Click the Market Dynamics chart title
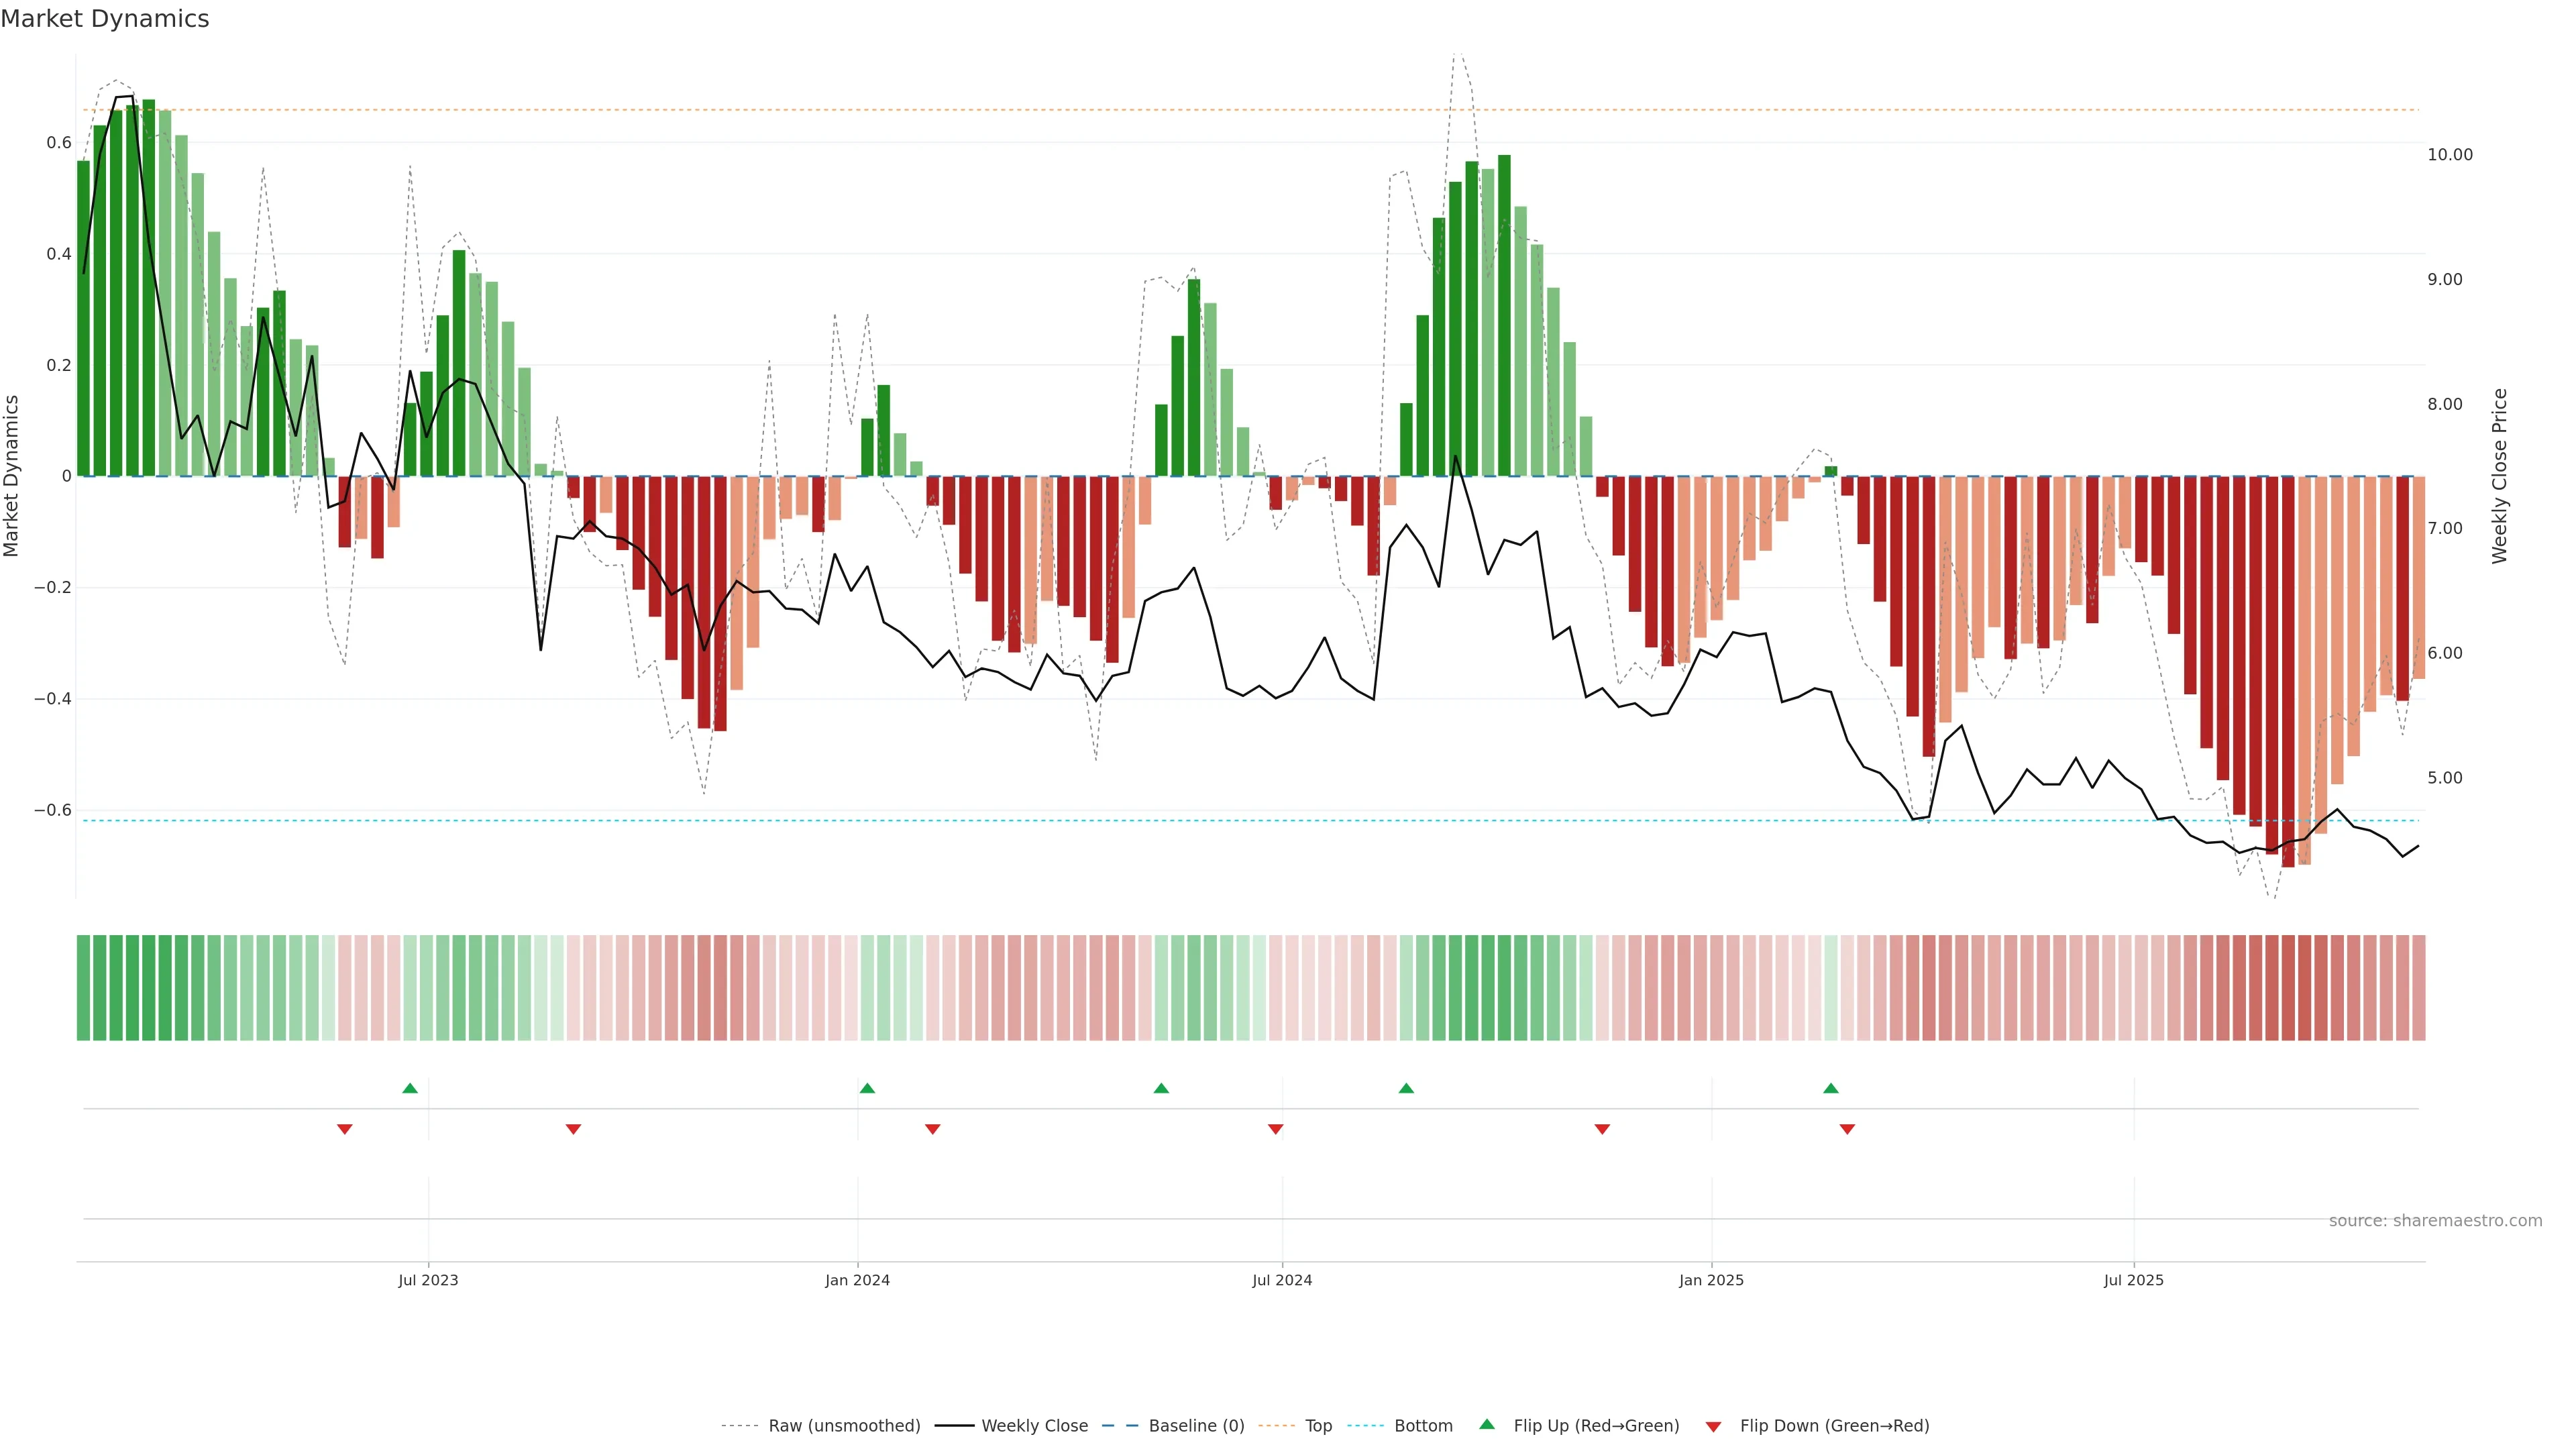 (x=105, y=19)
